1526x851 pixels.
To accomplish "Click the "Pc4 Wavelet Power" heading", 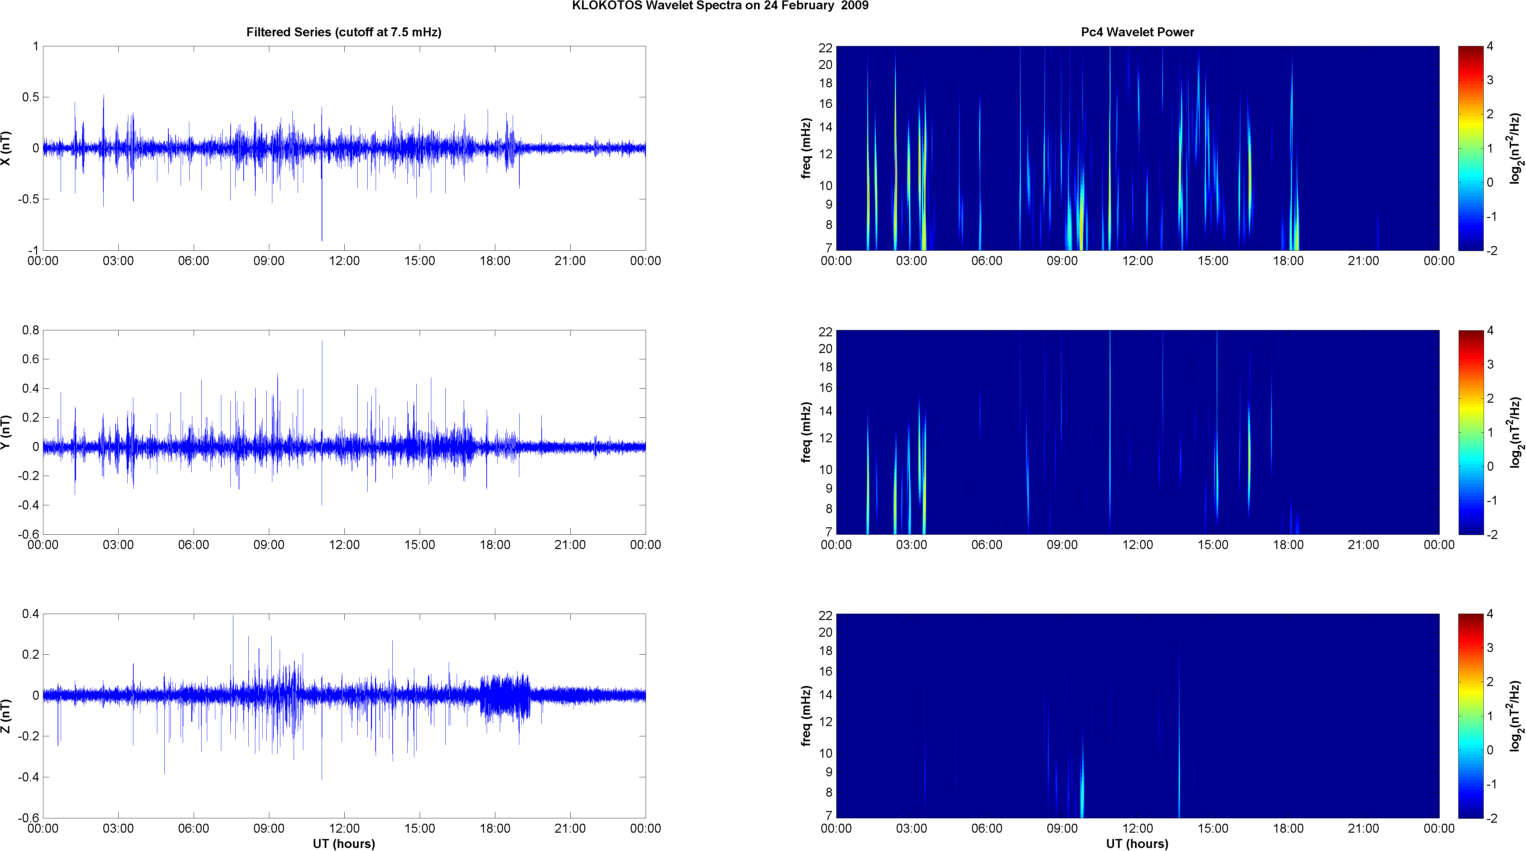I will 1137,32.
